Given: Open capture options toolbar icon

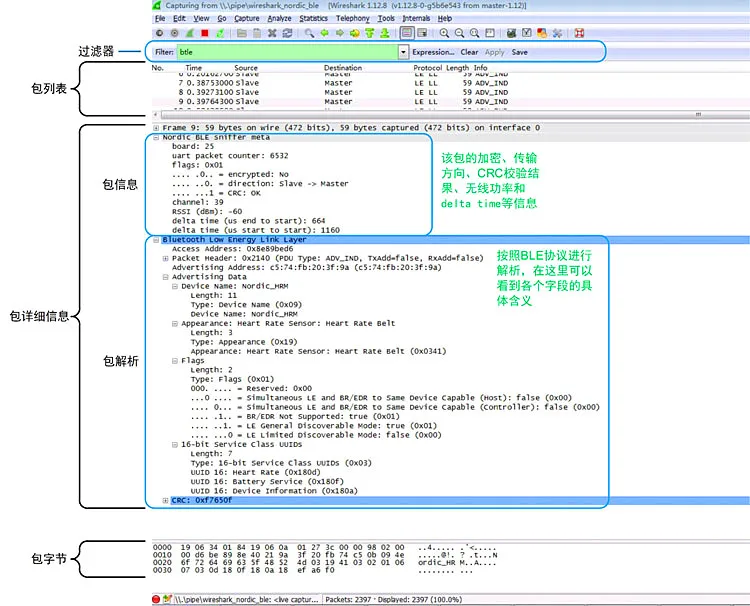Looking at the screenshot, I should click(175, 33).
